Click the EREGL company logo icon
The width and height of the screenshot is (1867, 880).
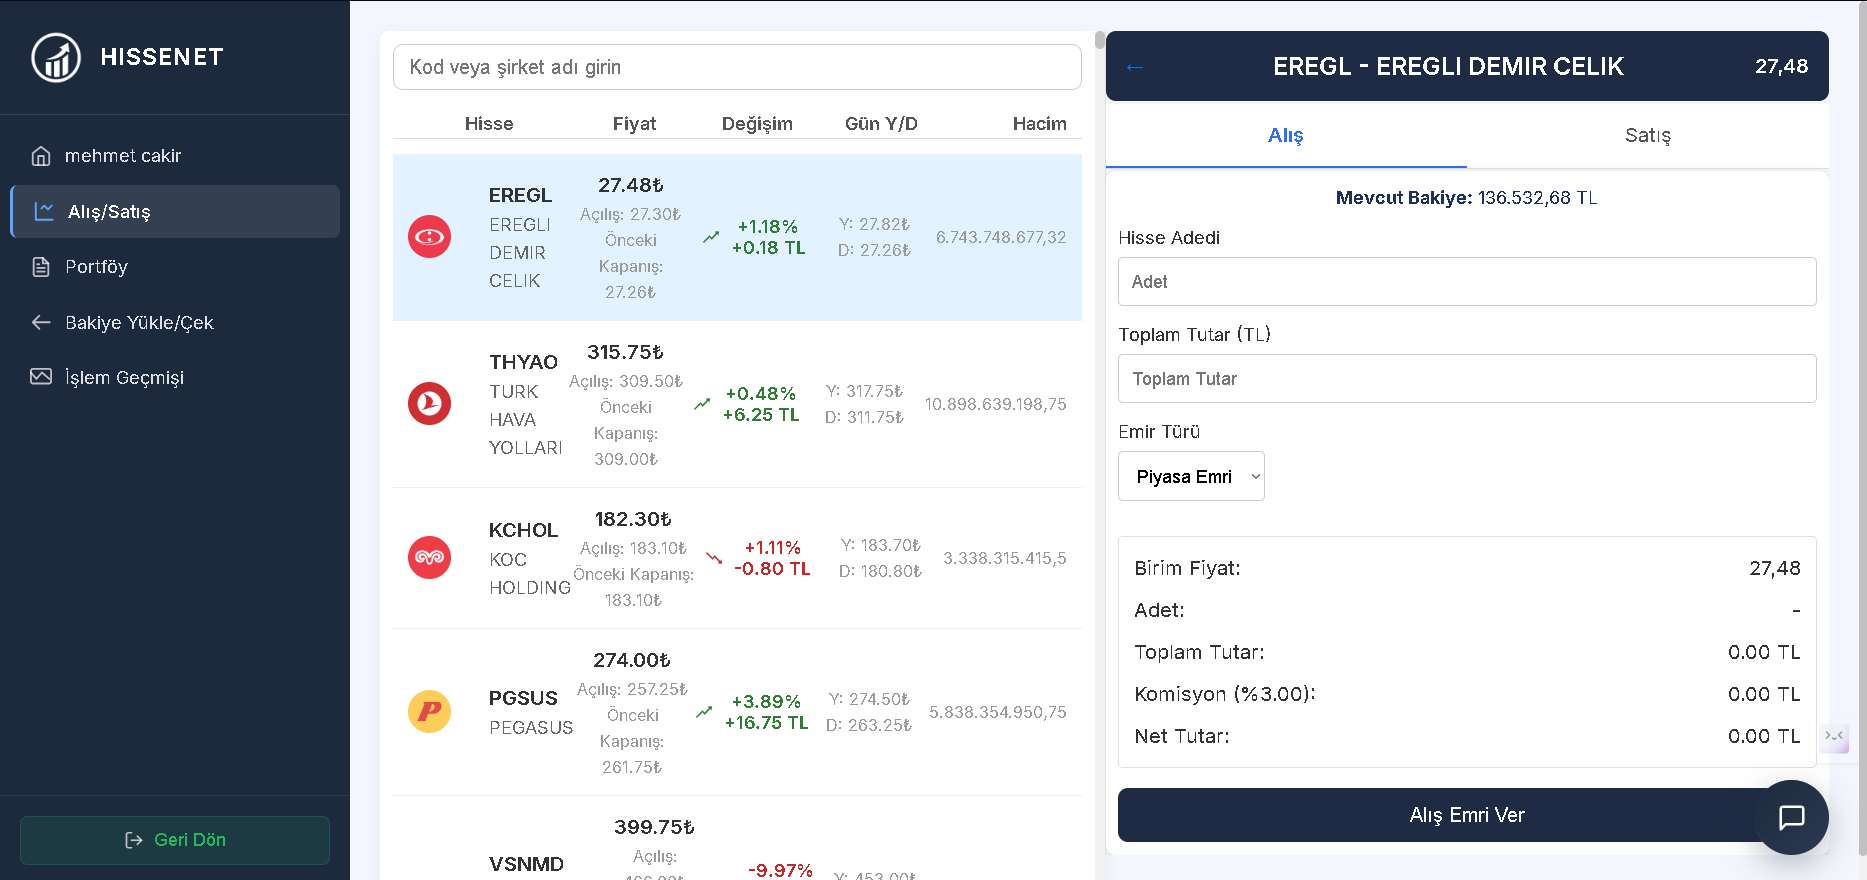pos(429,237)
